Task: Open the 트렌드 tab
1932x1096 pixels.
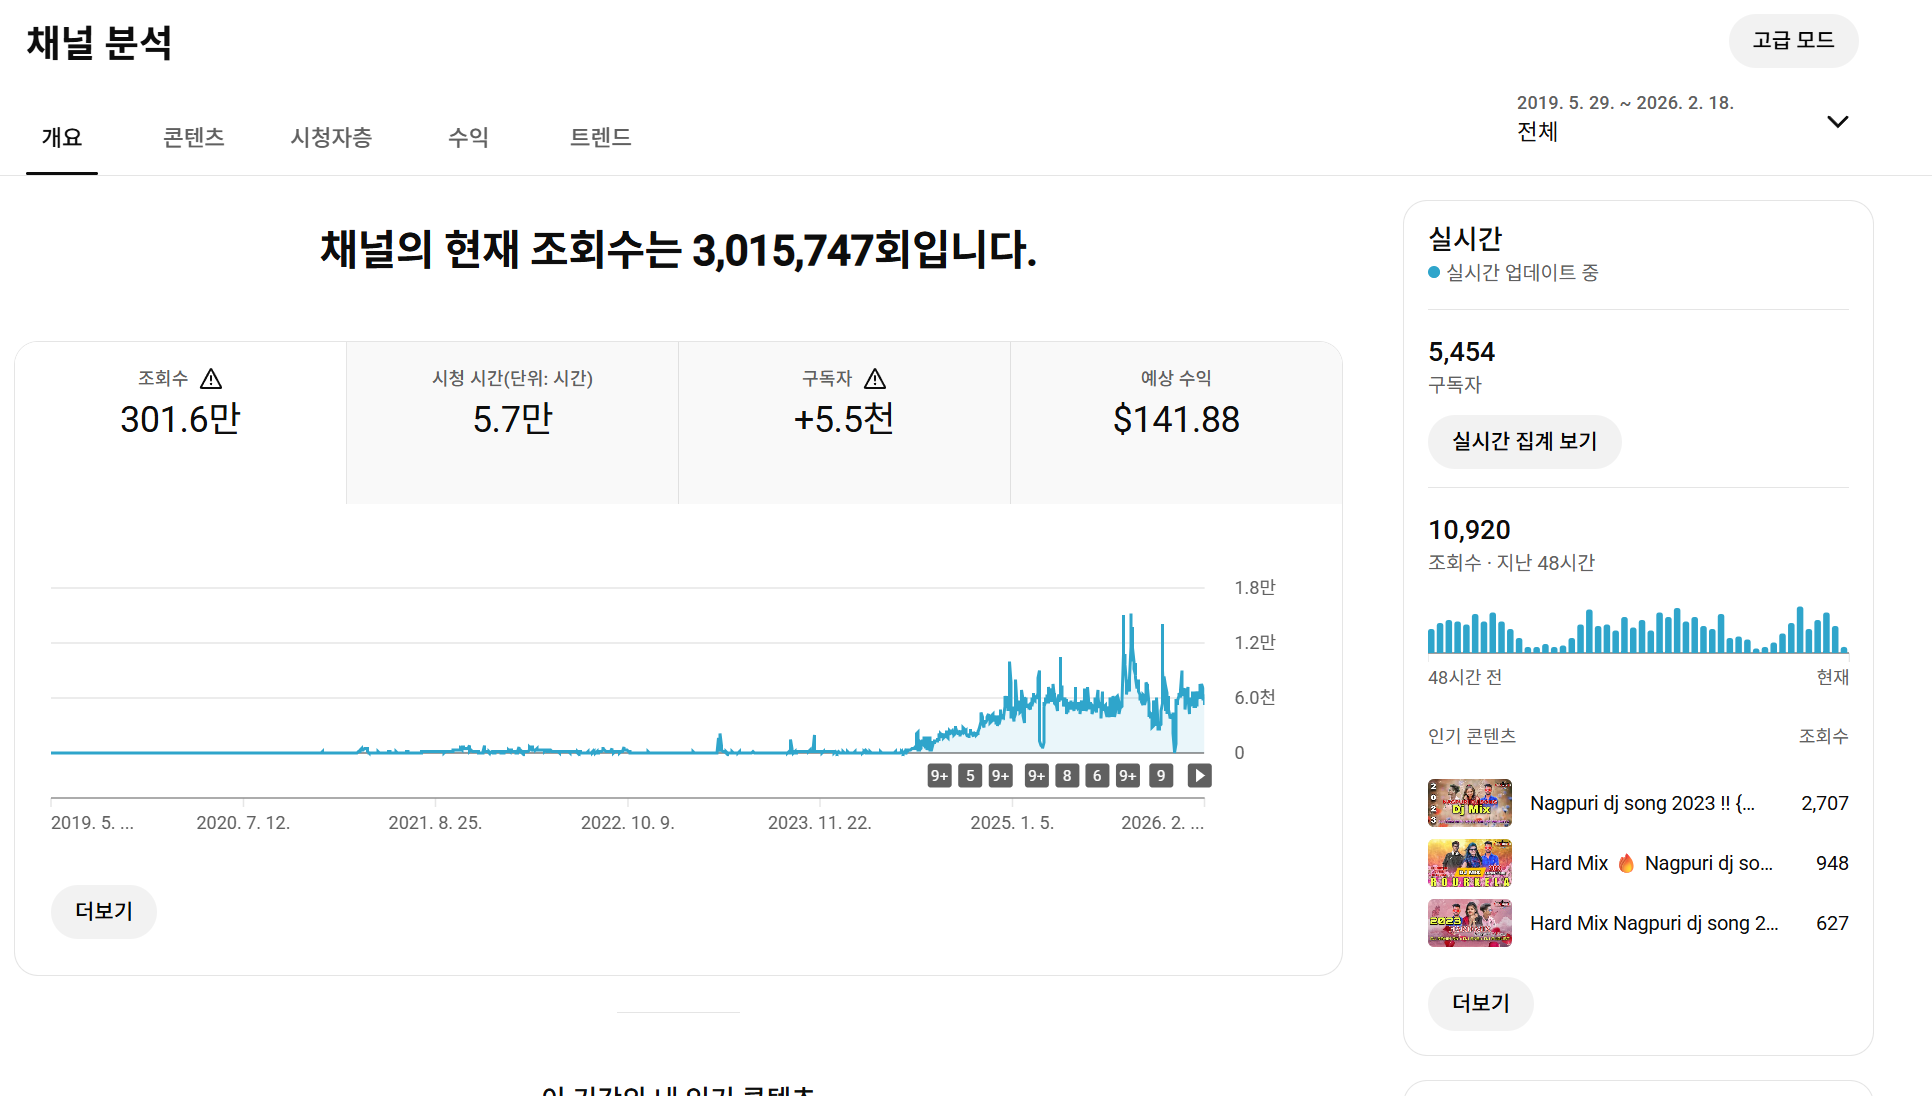Action: (600, 137)
